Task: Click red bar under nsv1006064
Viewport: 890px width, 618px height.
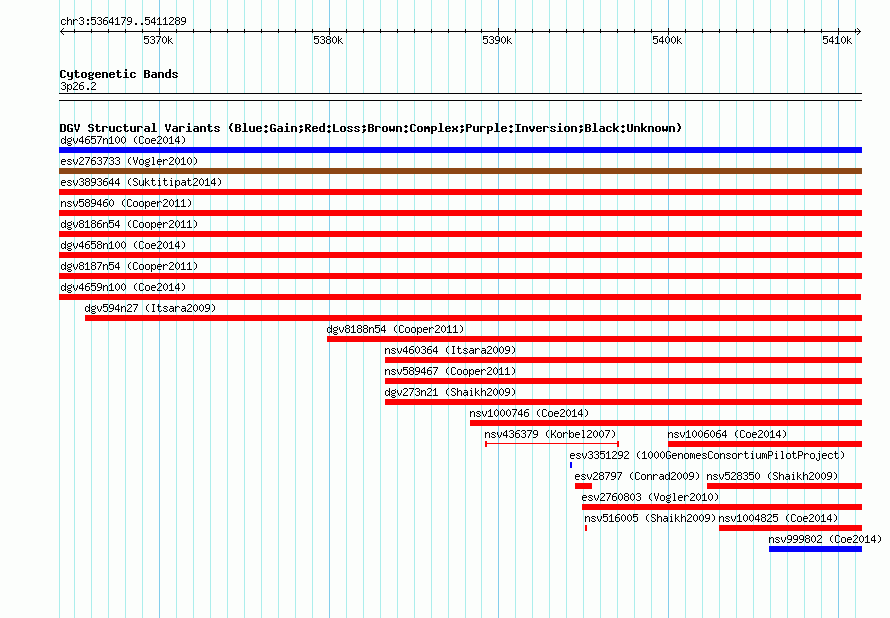Action: click(765, 444)
